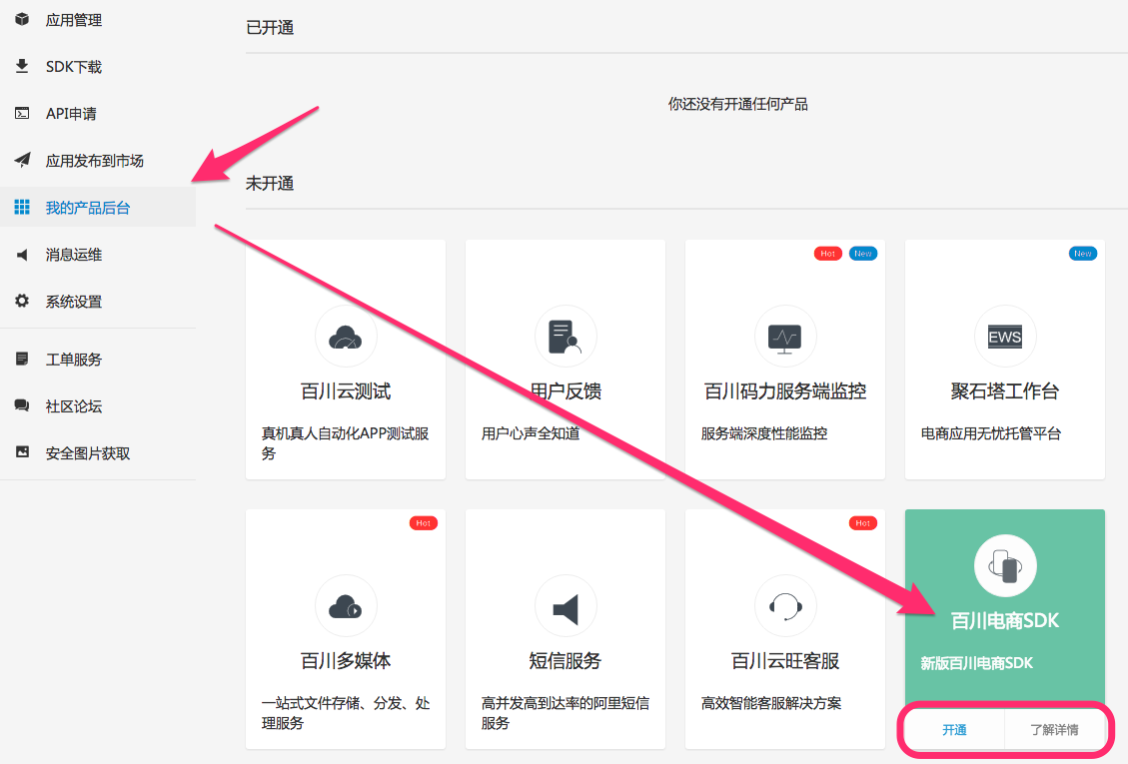The height and width of the screenshot is (764, 1128).
Task: Click description 用户心声全知道
Action: (530, 433)
